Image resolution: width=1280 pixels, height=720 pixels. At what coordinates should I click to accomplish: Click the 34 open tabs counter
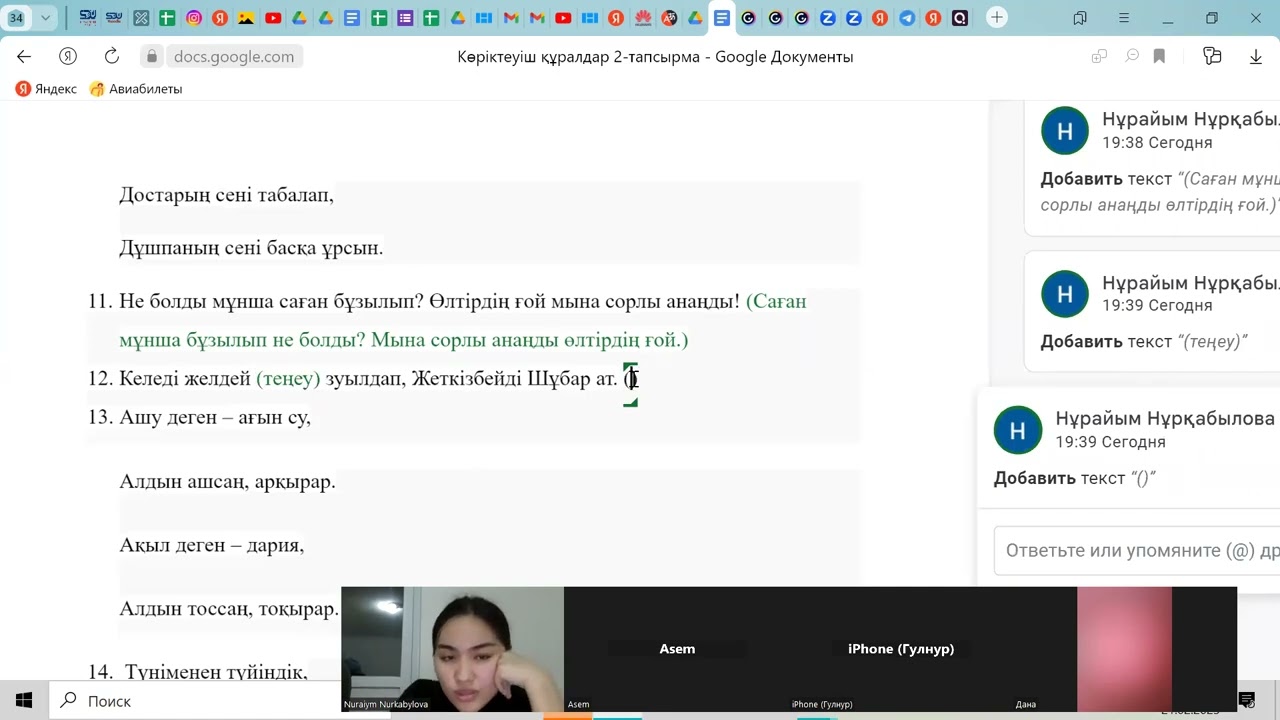coord(16,18)
